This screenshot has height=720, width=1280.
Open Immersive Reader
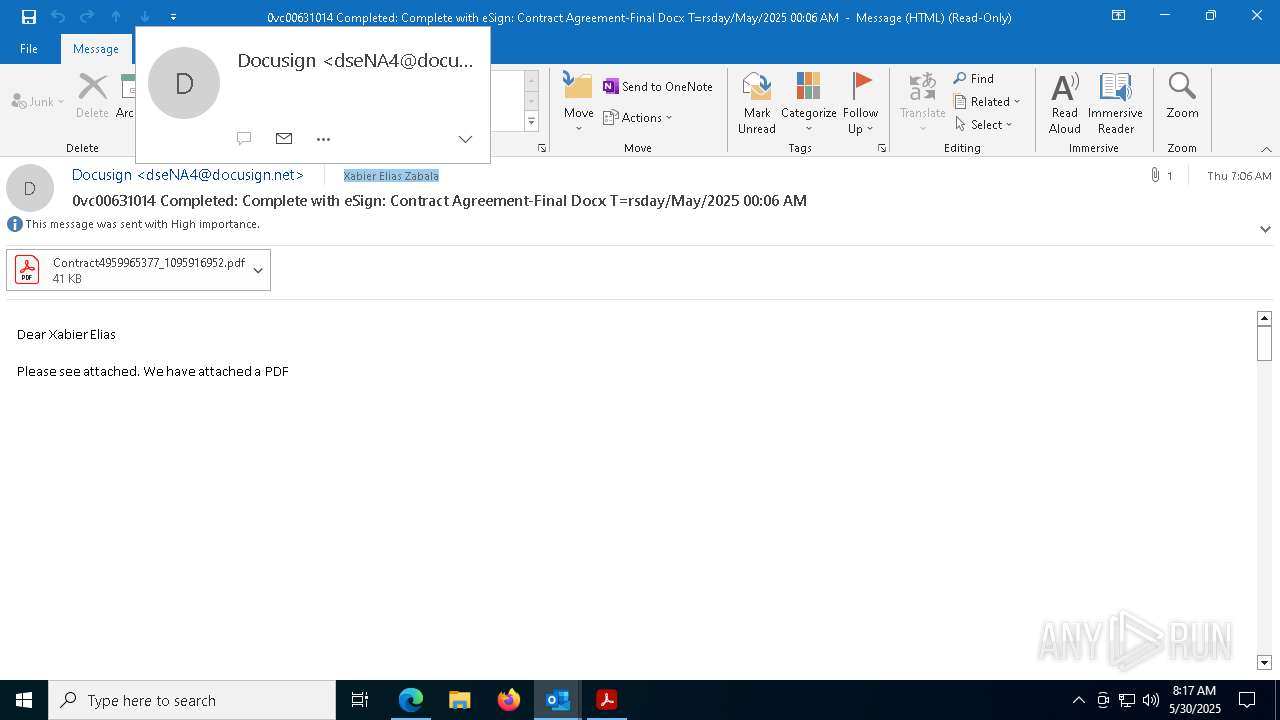coord(1115,102)
